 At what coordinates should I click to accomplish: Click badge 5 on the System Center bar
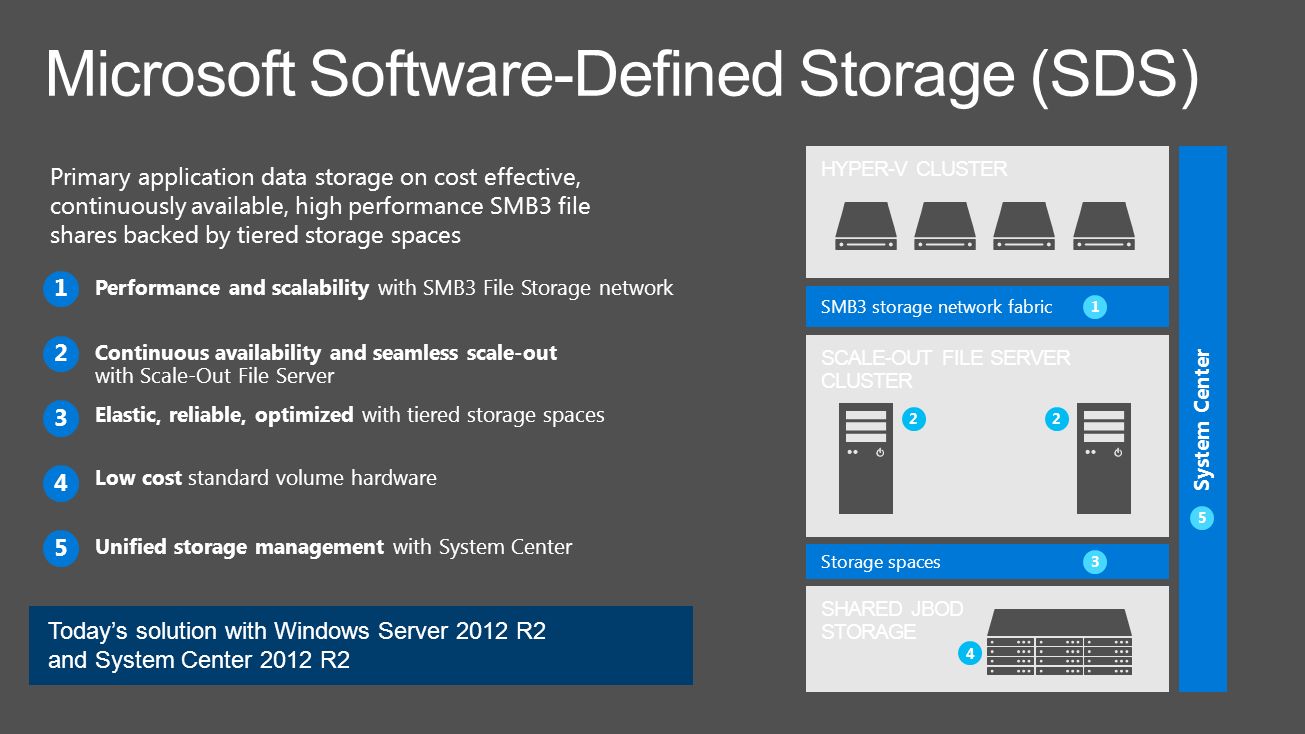point(1202,518)
